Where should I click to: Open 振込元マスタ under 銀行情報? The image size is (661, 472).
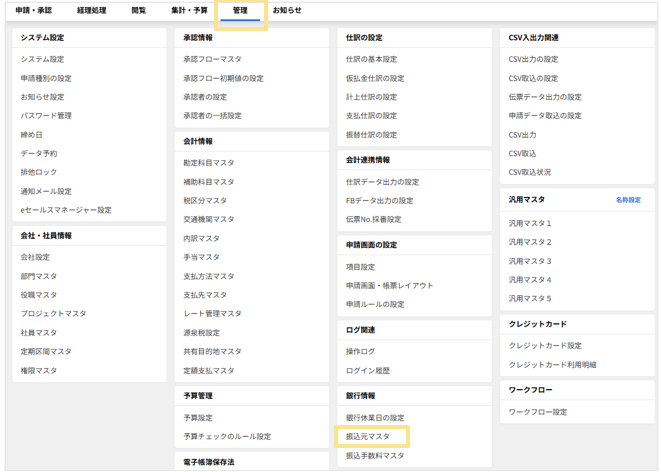click(x=368, y=437)
